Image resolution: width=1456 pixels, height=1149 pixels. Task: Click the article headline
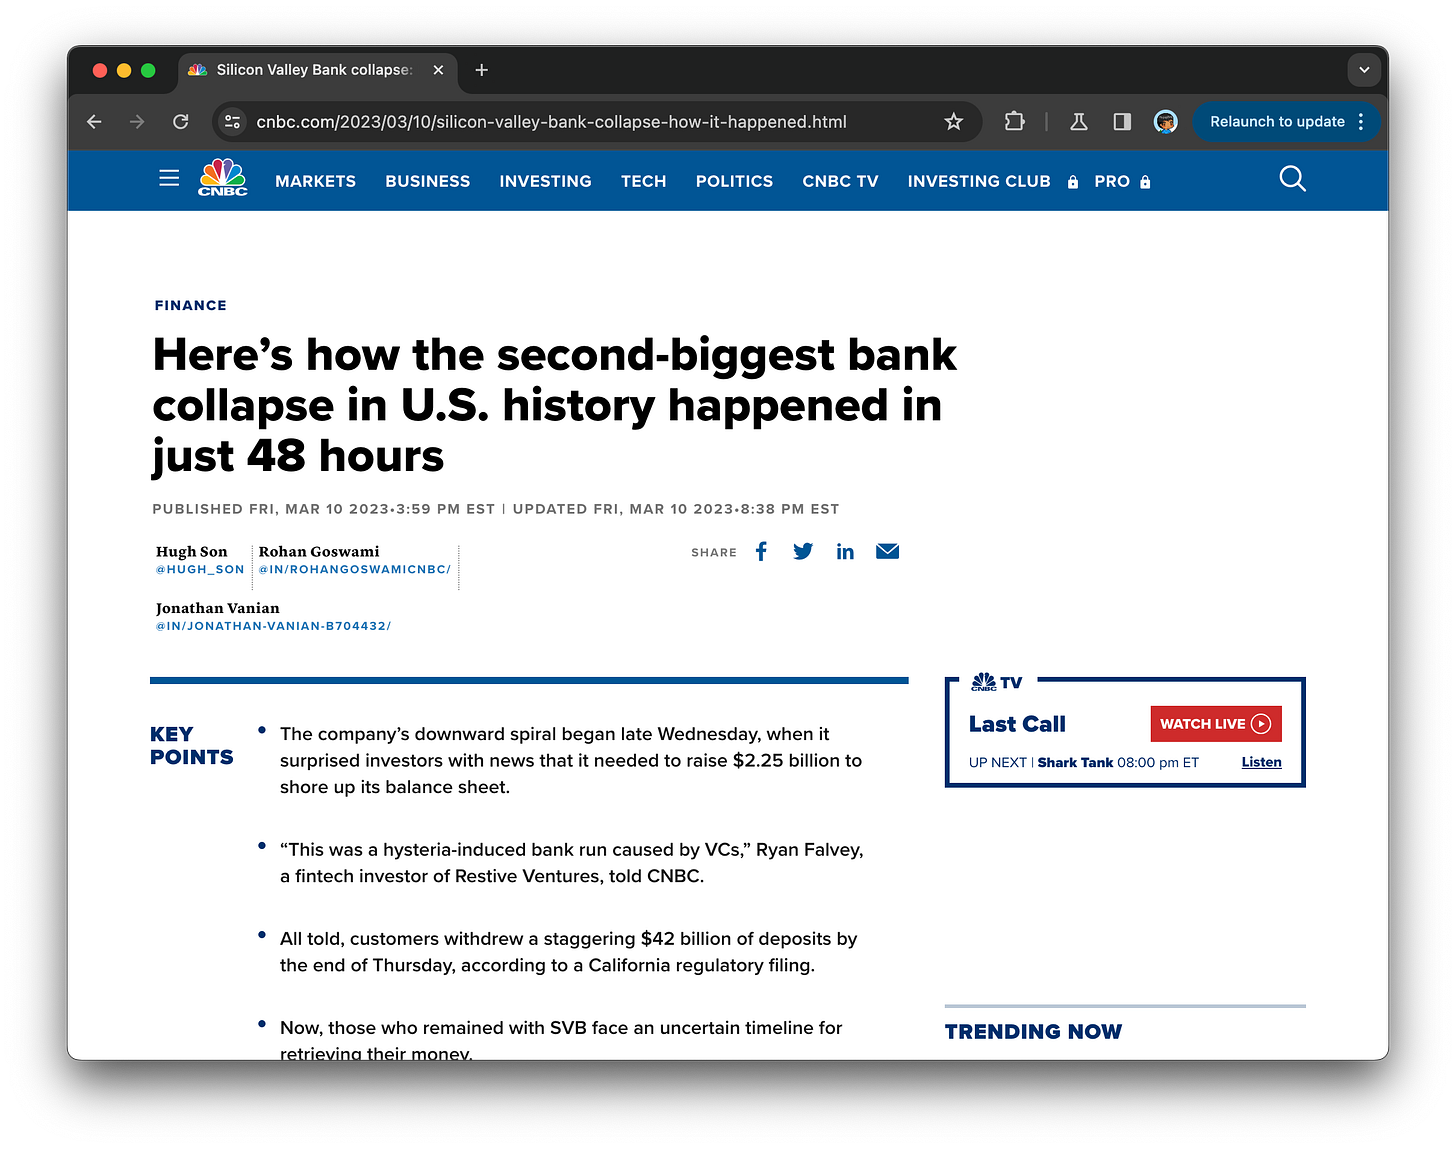[x=554, y=405]
